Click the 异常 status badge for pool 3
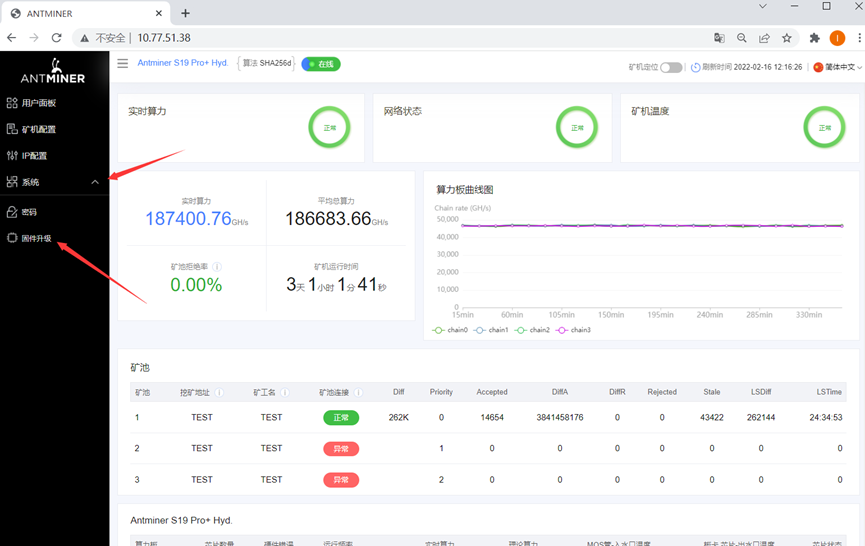 pyautogui.click(x=341, y=480)
